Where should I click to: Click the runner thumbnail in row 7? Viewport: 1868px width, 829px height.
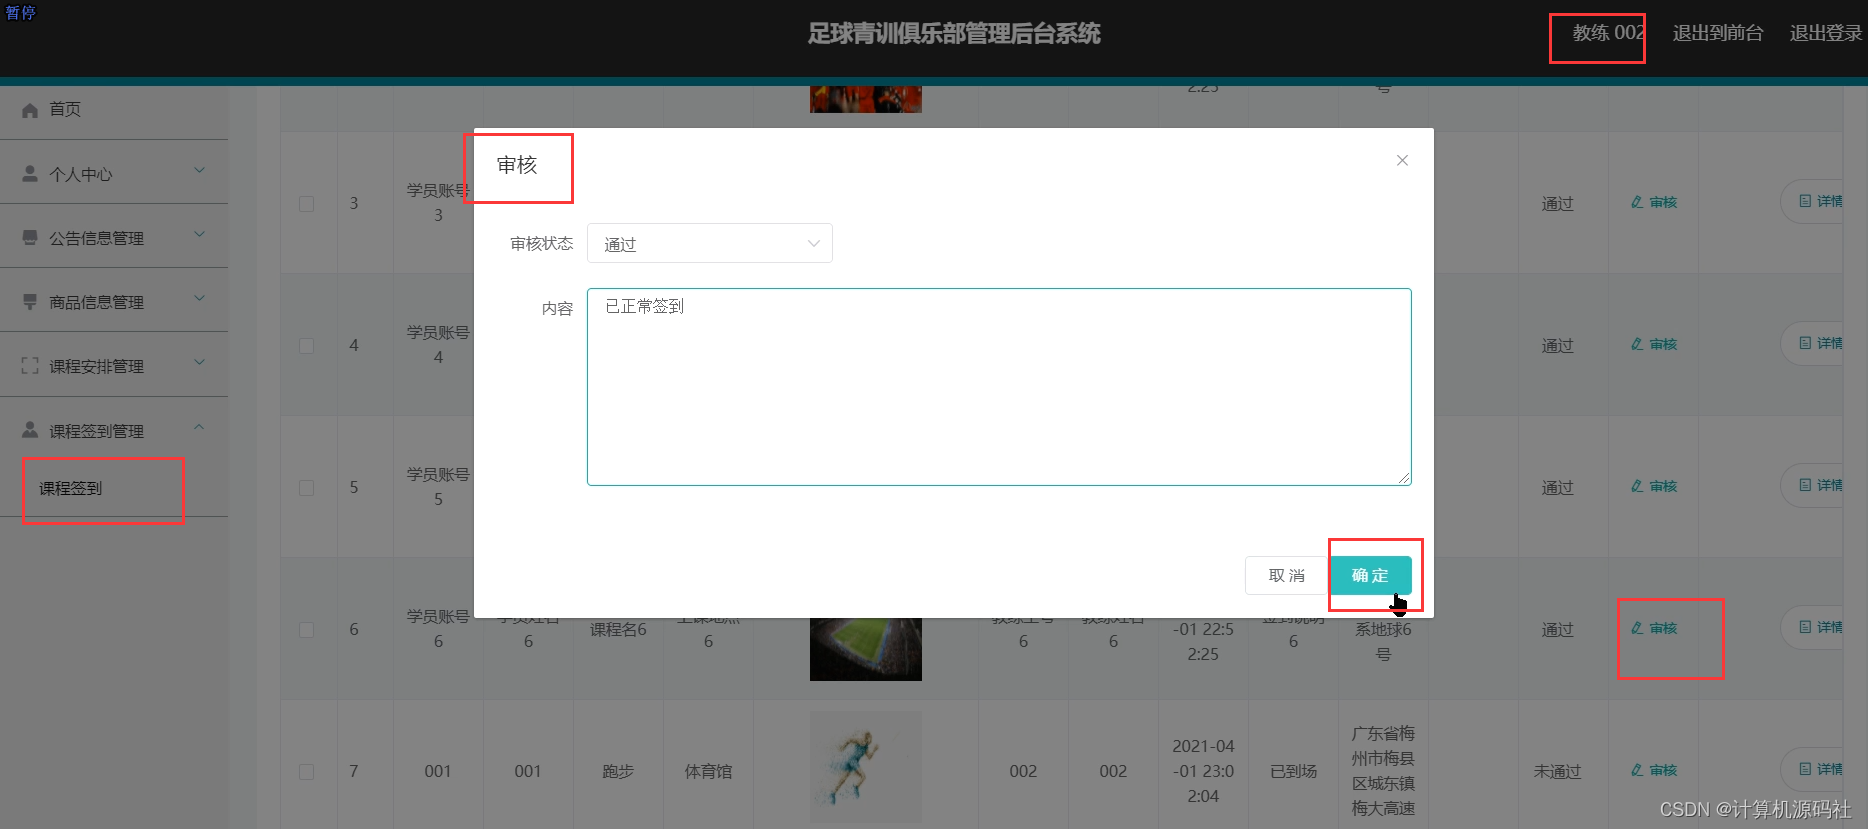(866, 767)
